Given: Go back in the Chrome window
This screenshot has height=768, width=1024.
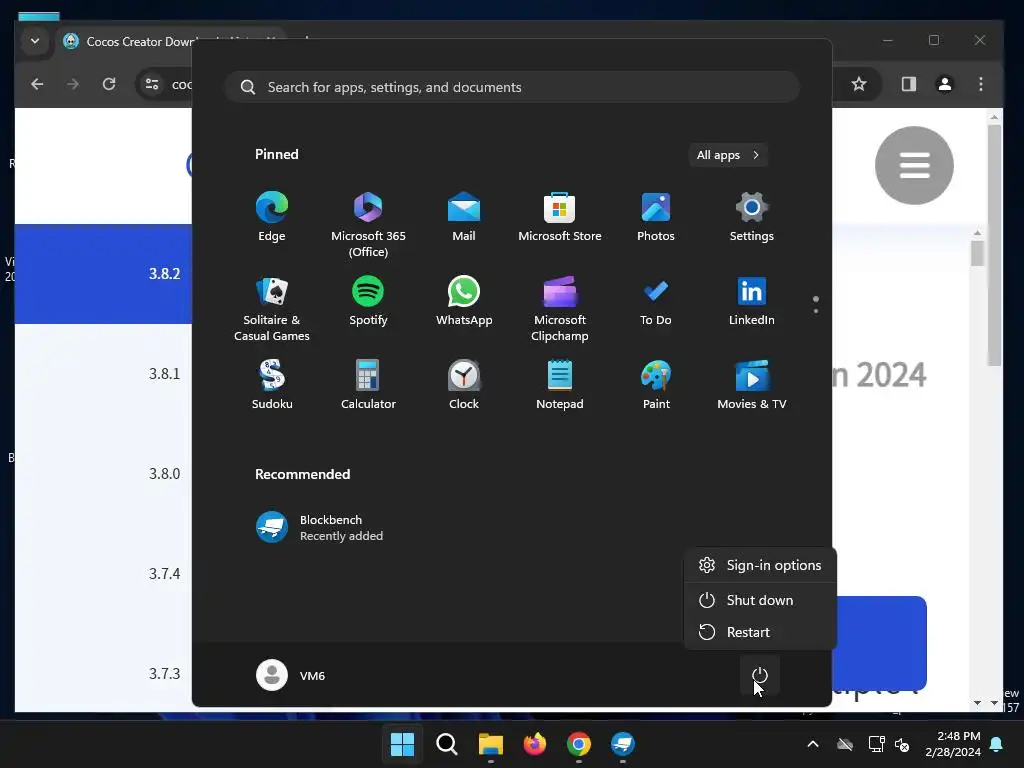Looking at the screenshot, I should [37, 84].
